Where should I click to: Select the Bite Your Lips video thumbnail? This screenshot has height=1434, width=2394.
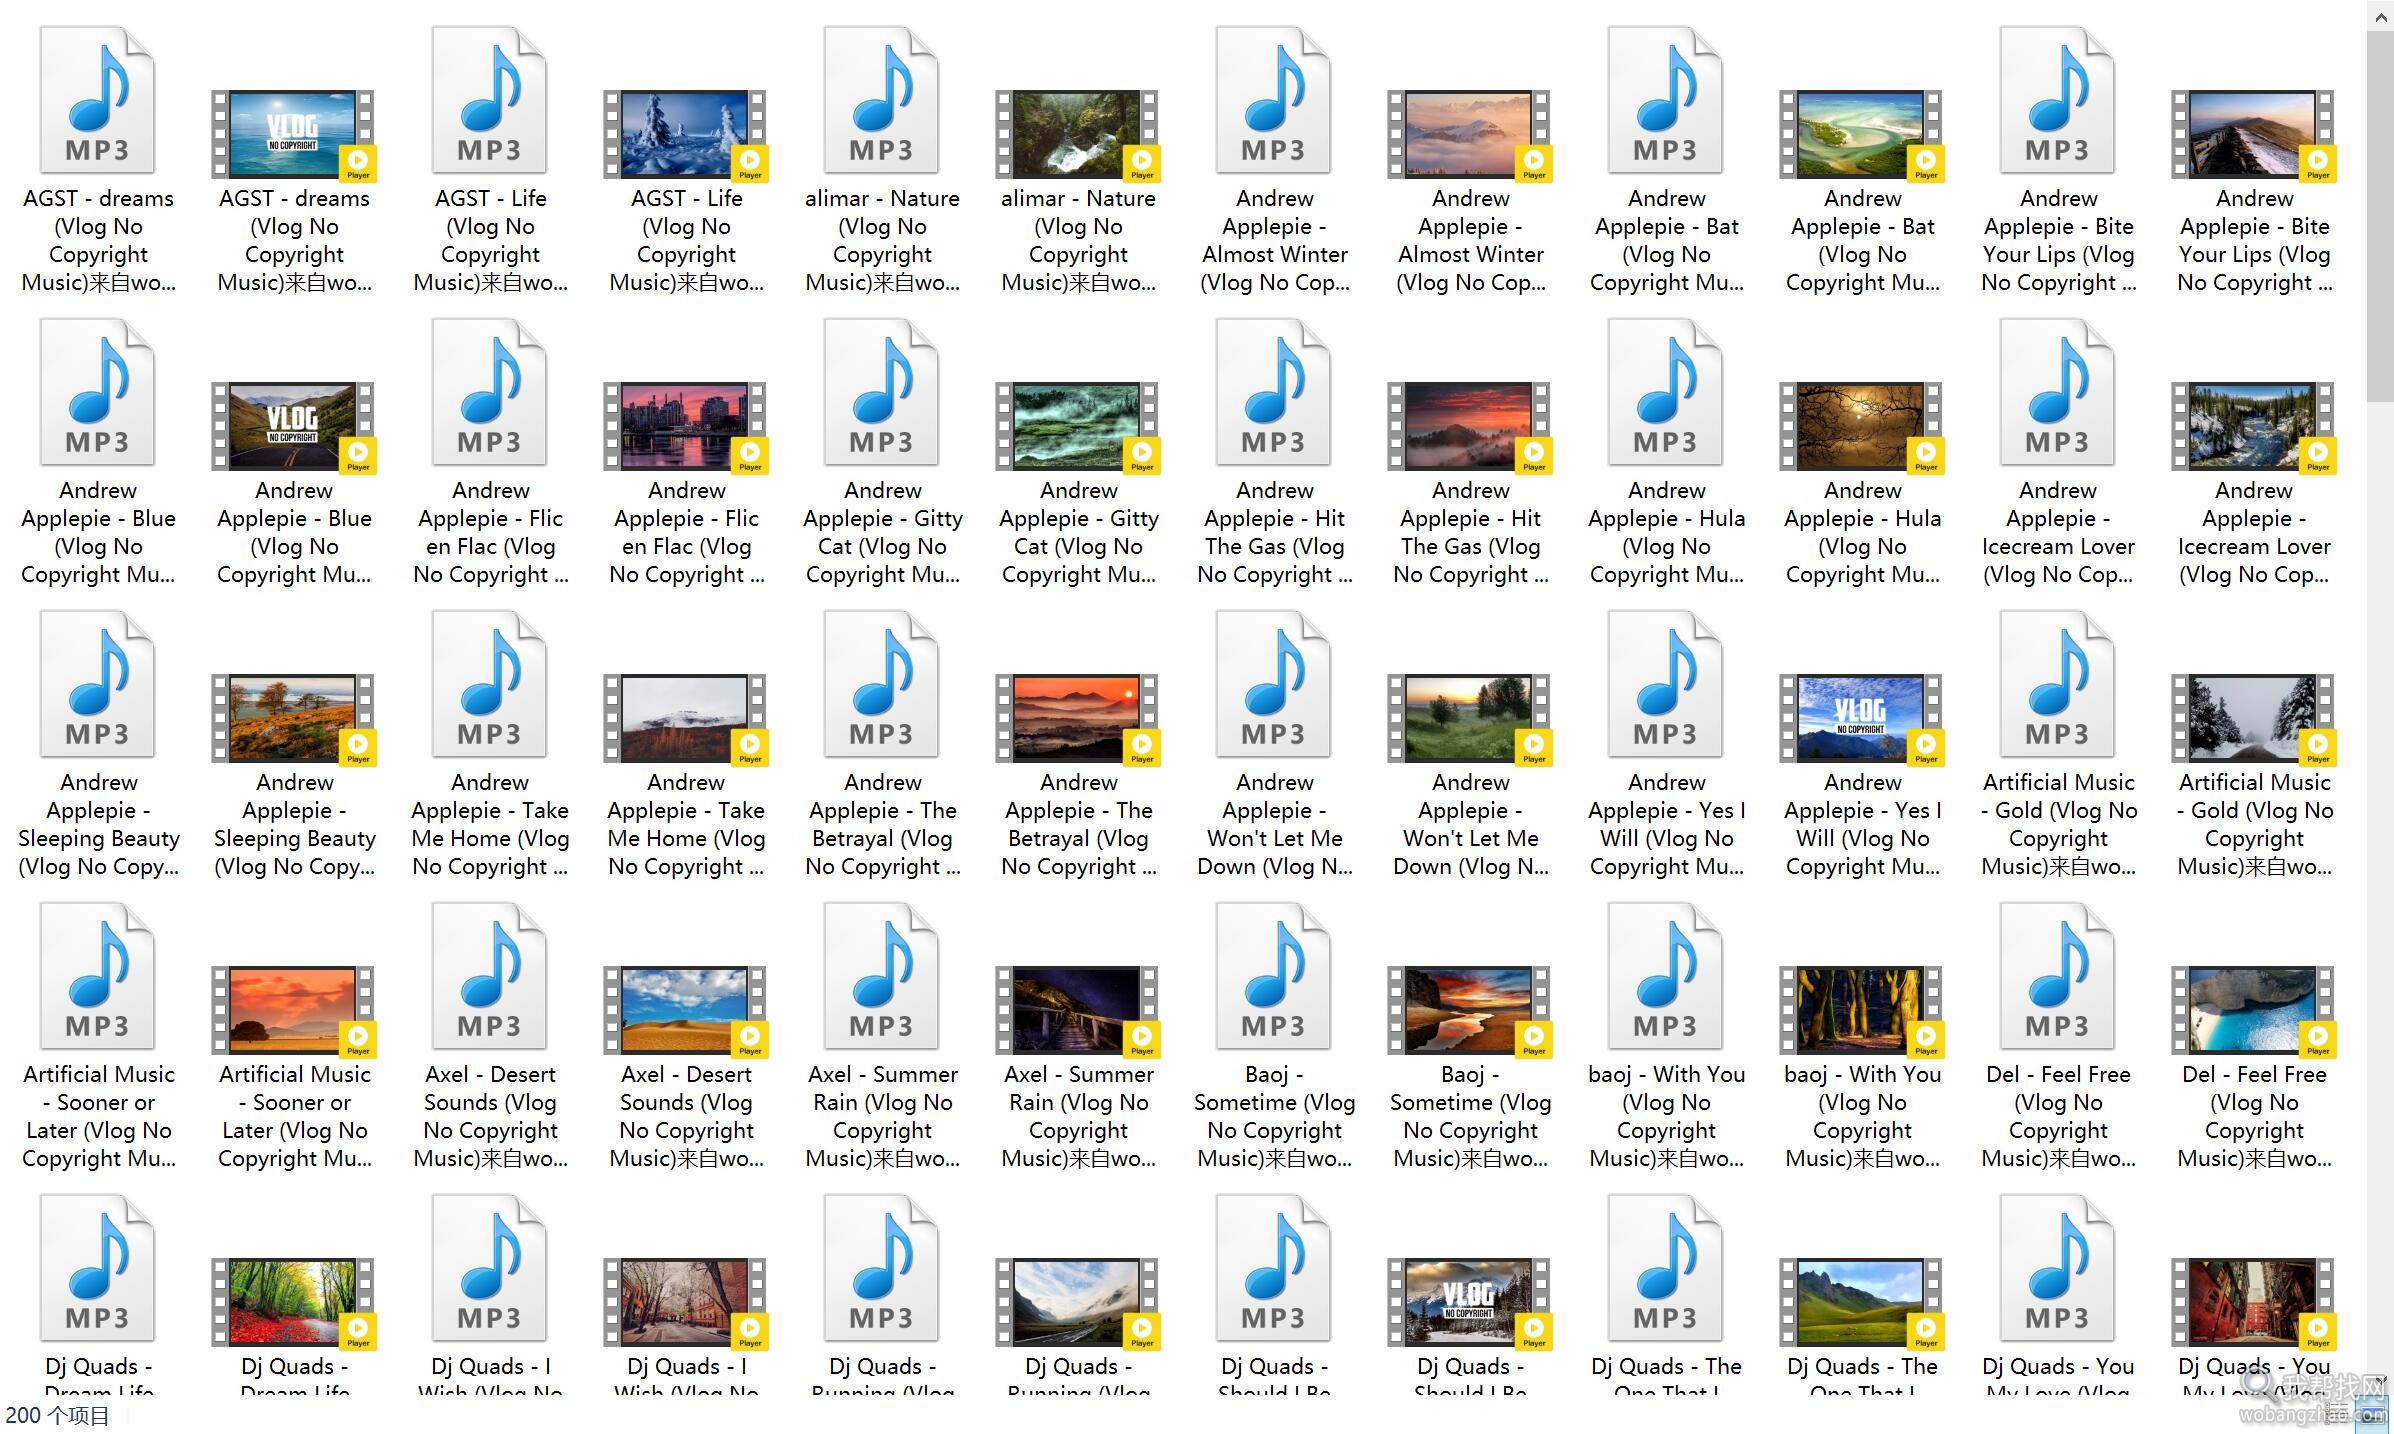point(2253,134)
